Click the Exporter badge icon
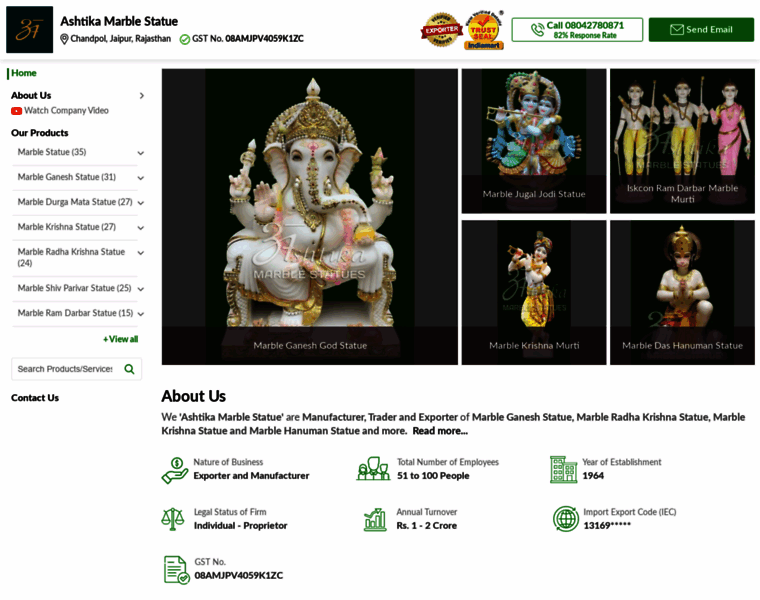760x600 pixels. [440, 30]
